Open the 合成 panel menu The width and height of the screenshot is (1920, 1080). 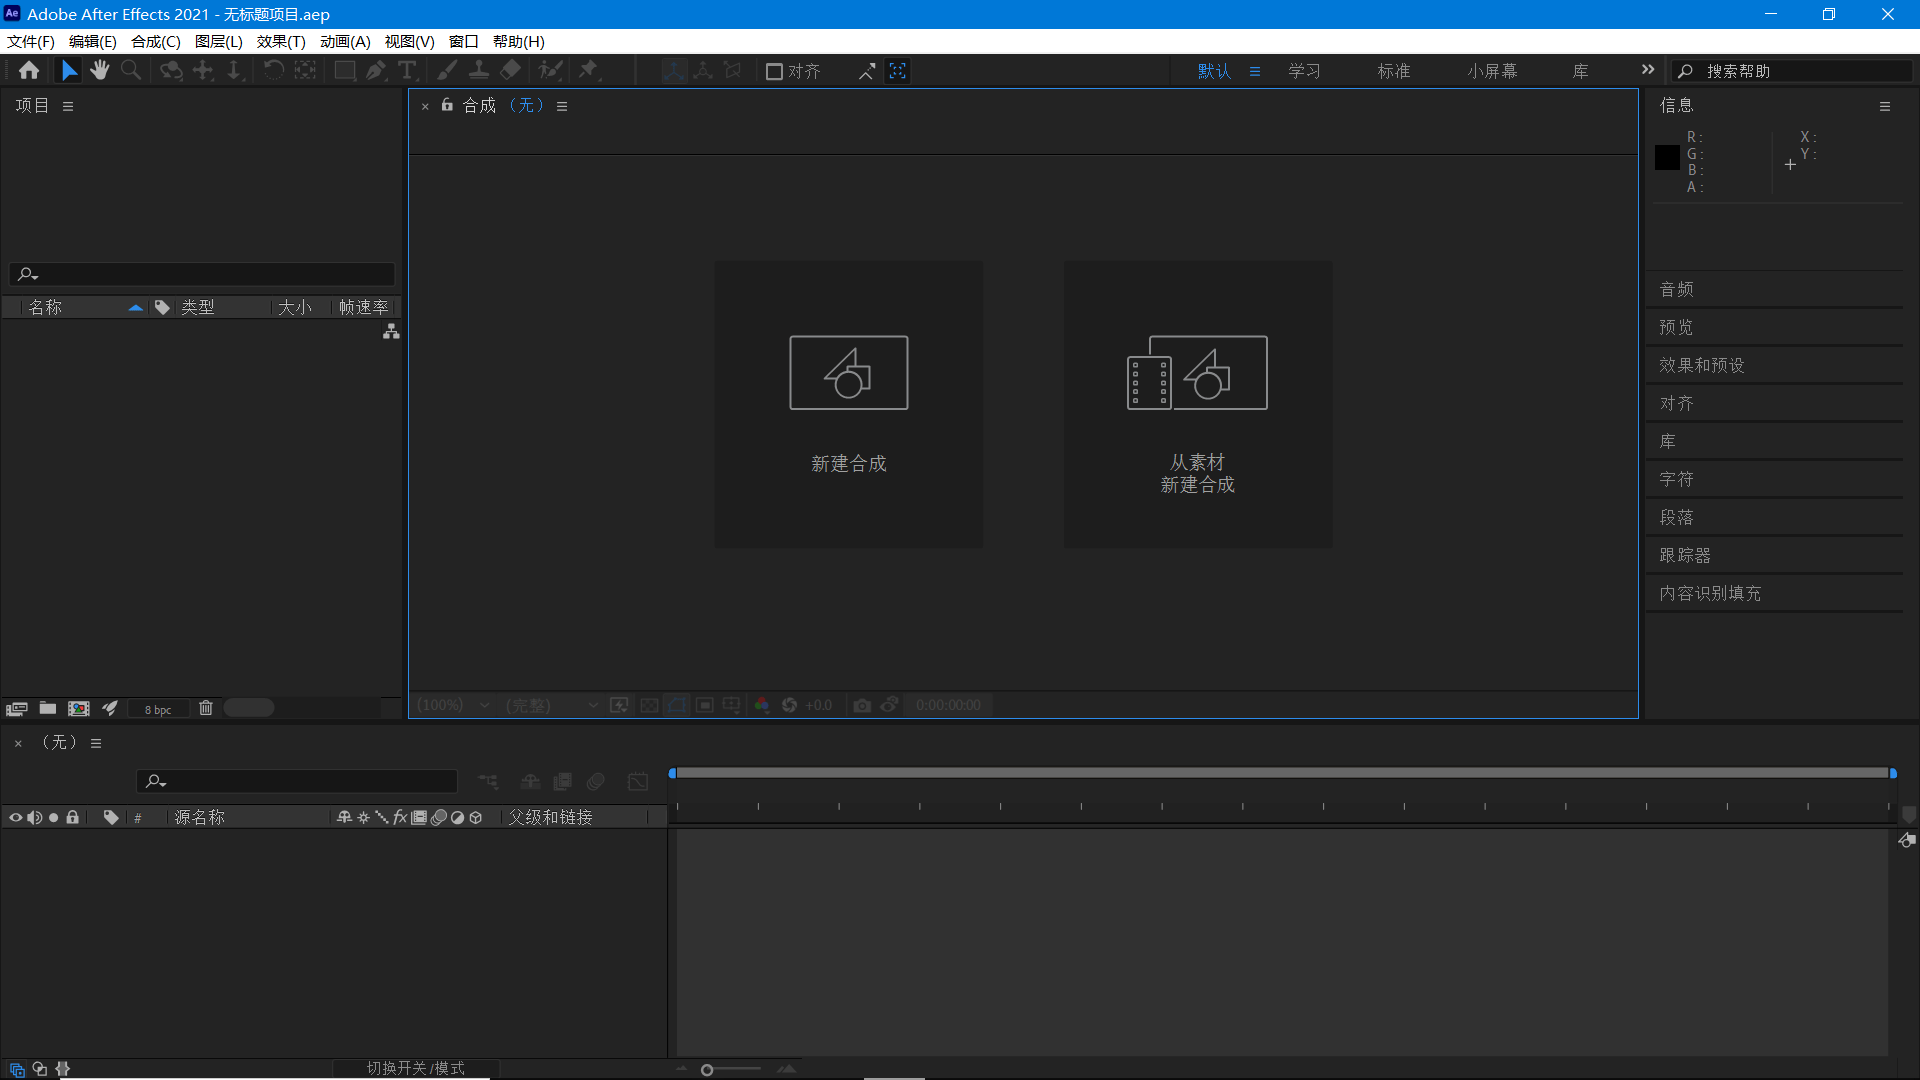click(x=562, y=106)
